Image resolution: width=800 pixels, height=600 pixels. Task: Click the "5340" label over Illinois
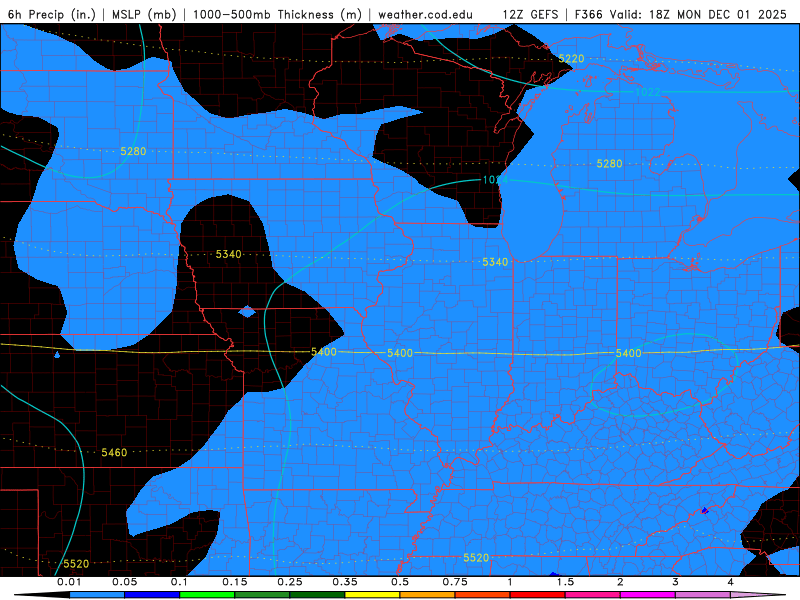pyautogui.click(x=495, y=262)
